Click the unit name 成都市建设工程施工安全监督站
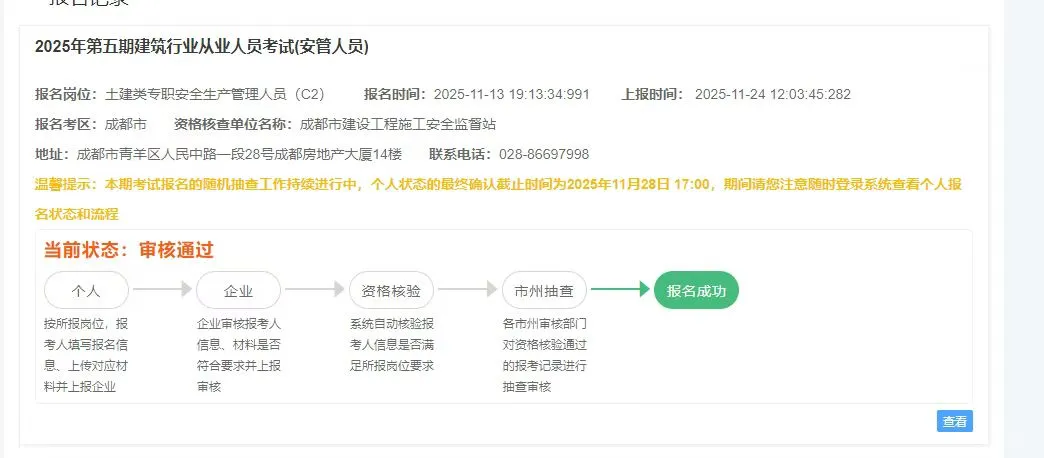1044x458 pixels. click(397, 124)
